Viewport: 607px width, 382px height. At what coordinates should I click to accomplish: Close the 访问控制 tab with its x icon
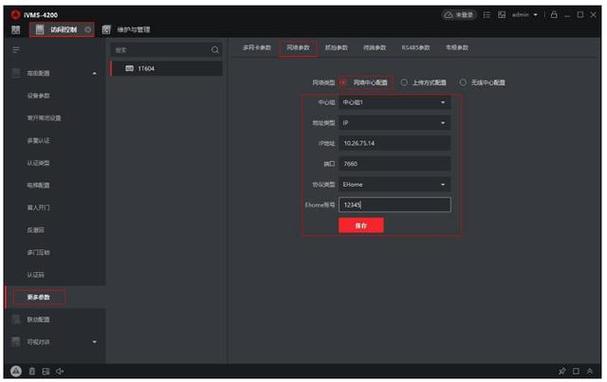tap(88, 30)
